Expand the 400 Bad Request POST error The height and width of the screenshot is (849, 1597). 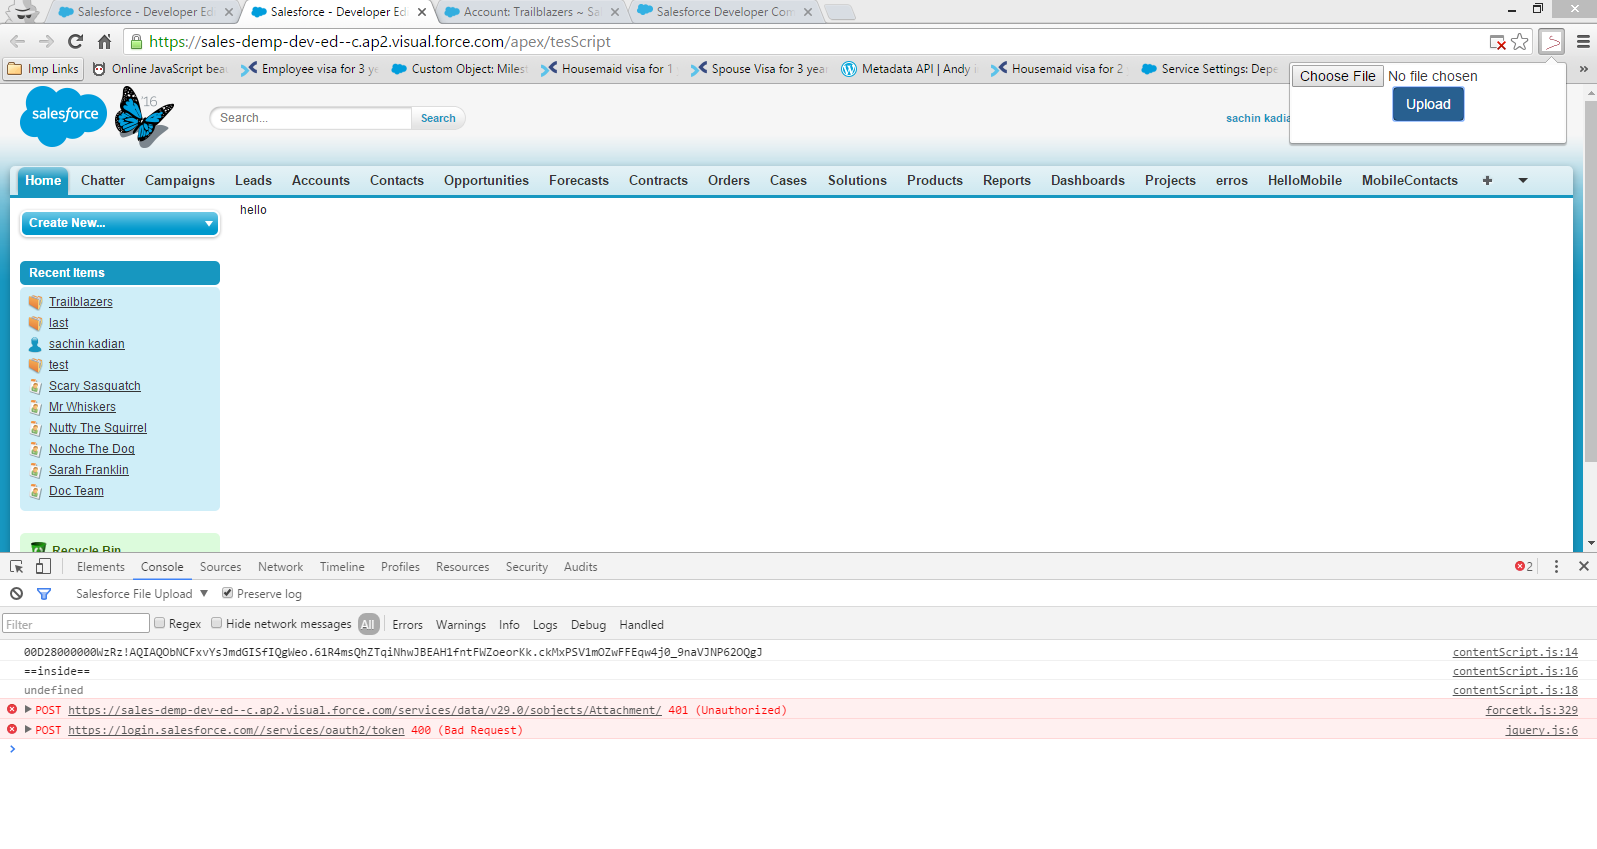(28, 730)
